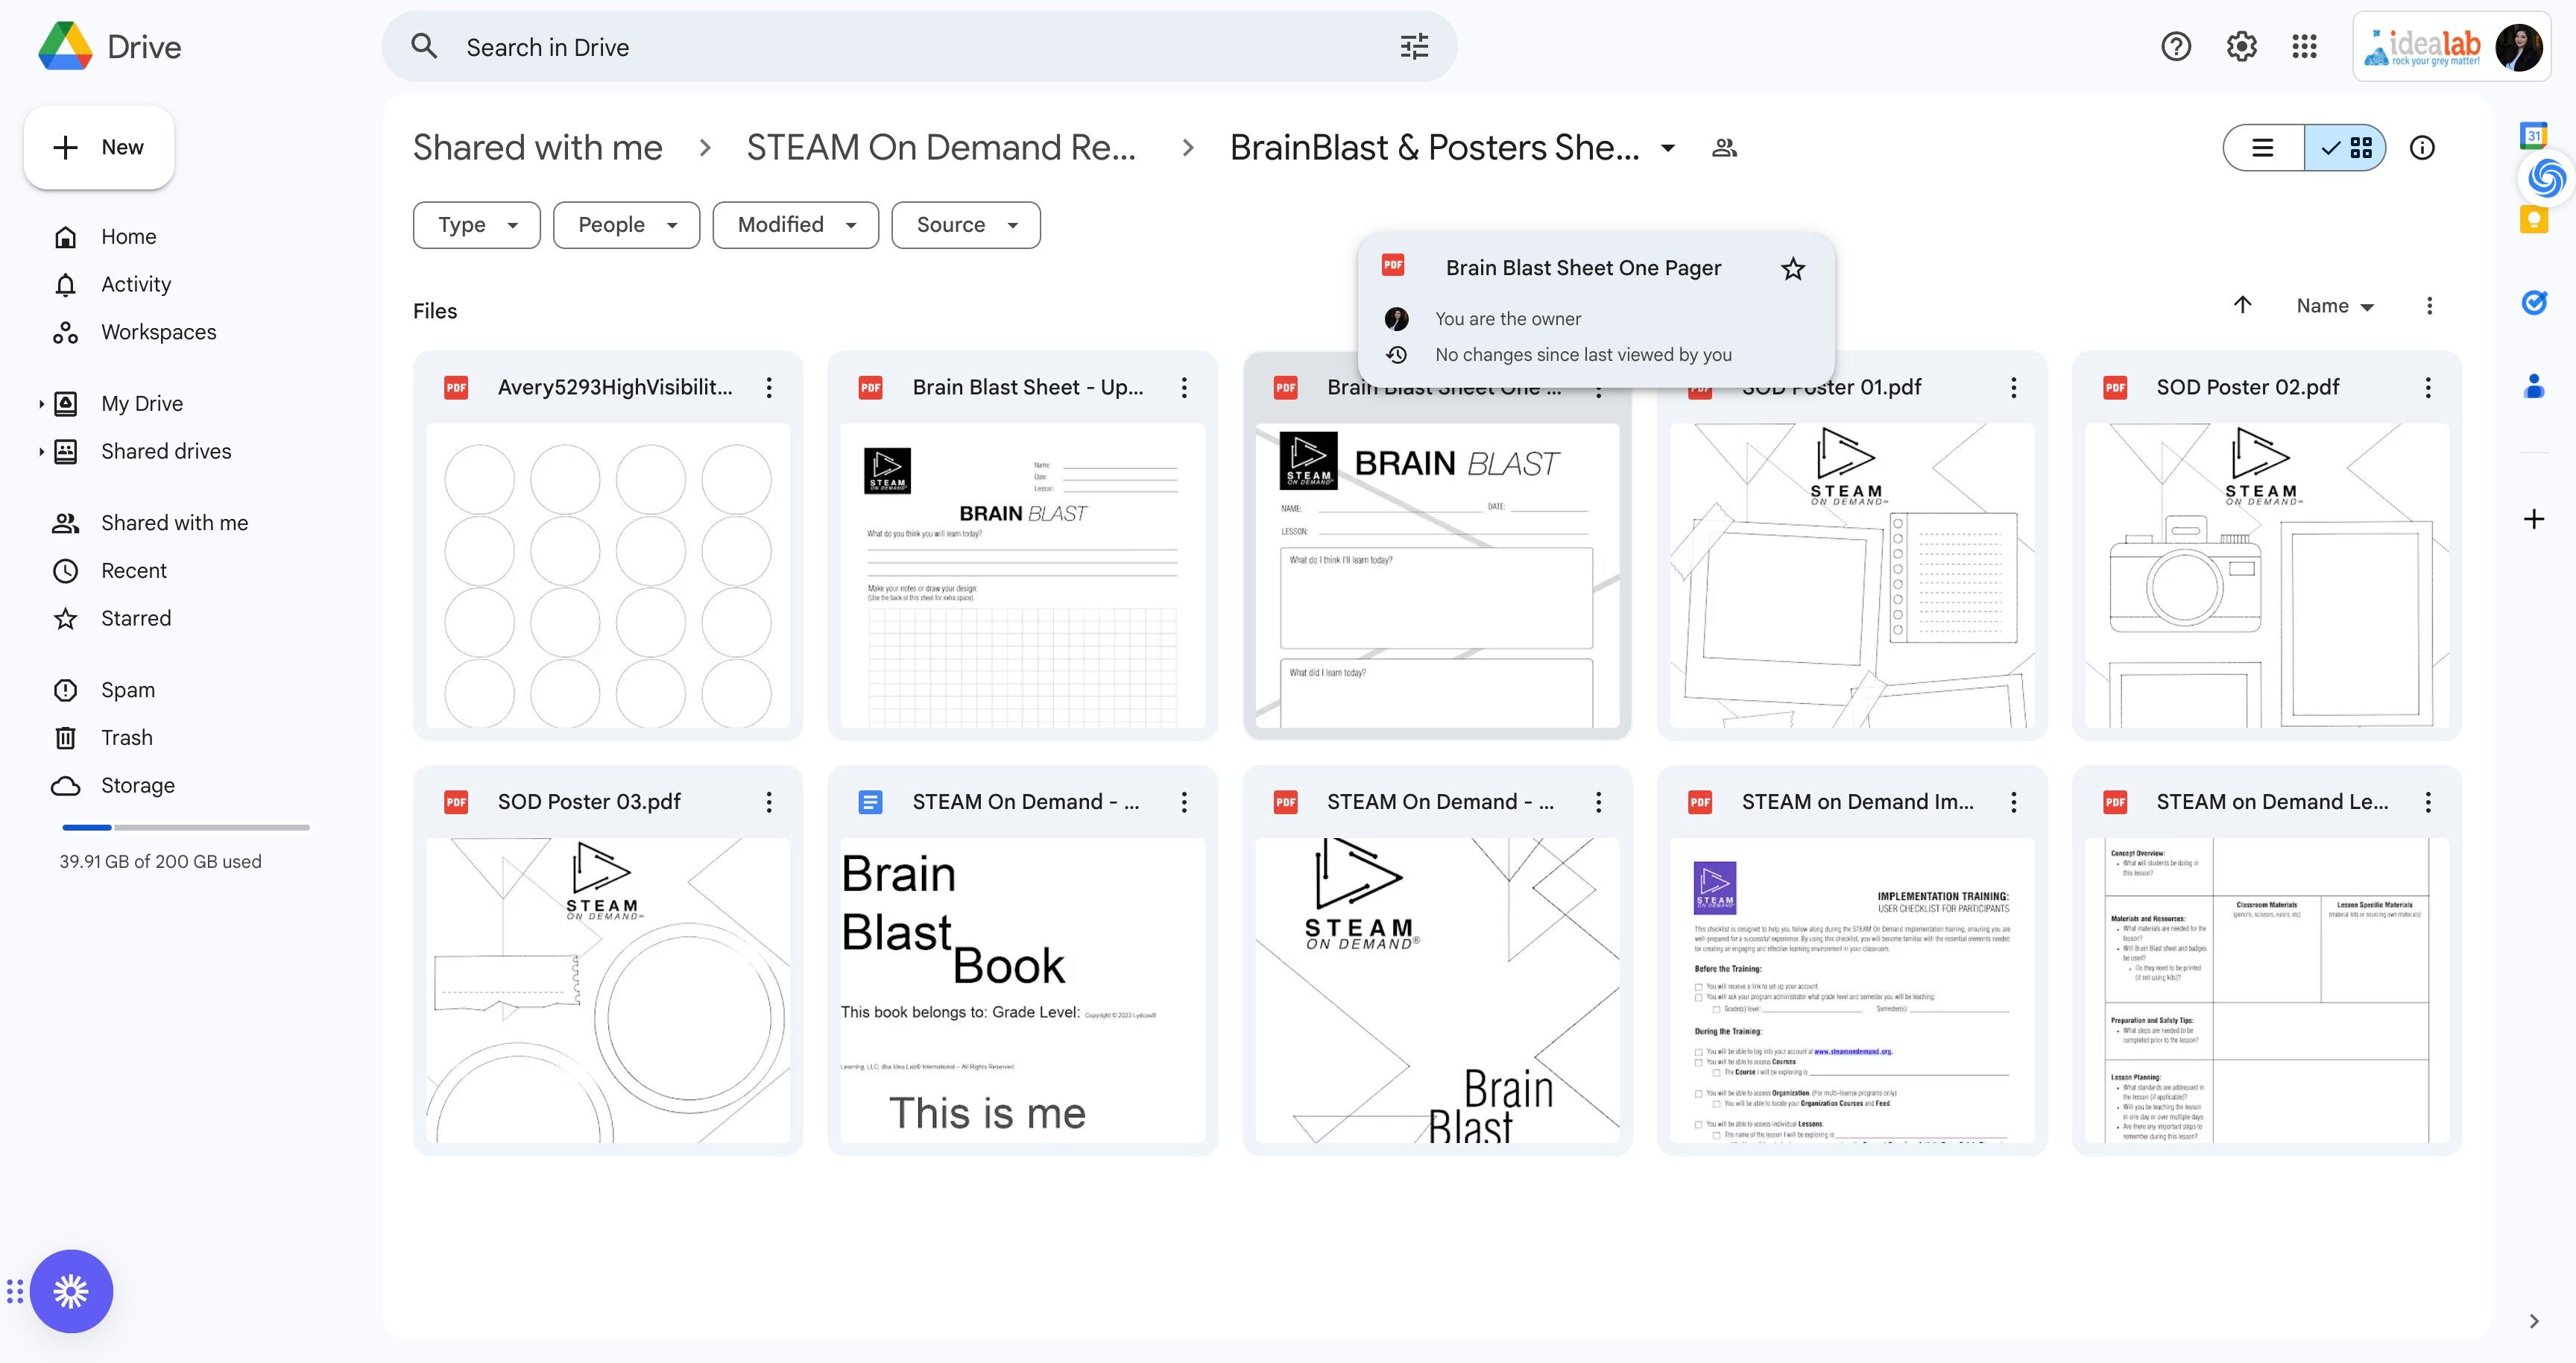Go to Starred in the sidebar
This screenshot has width=2576, height=1363.
click(x=136, y=619)
